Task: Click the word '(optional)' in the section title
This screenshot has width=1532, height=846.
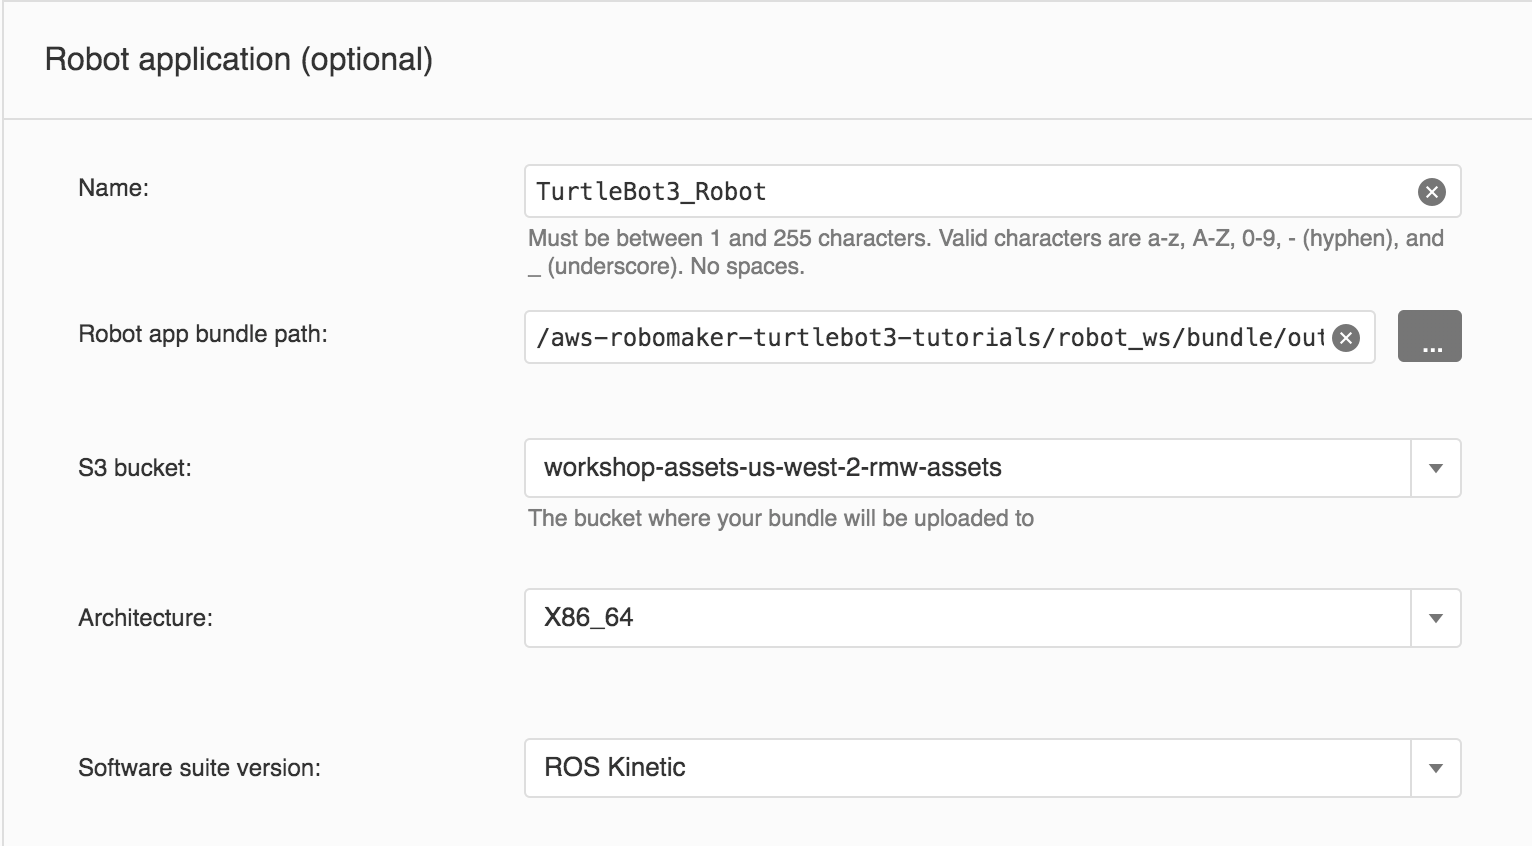Action: [x=368, y=60]
